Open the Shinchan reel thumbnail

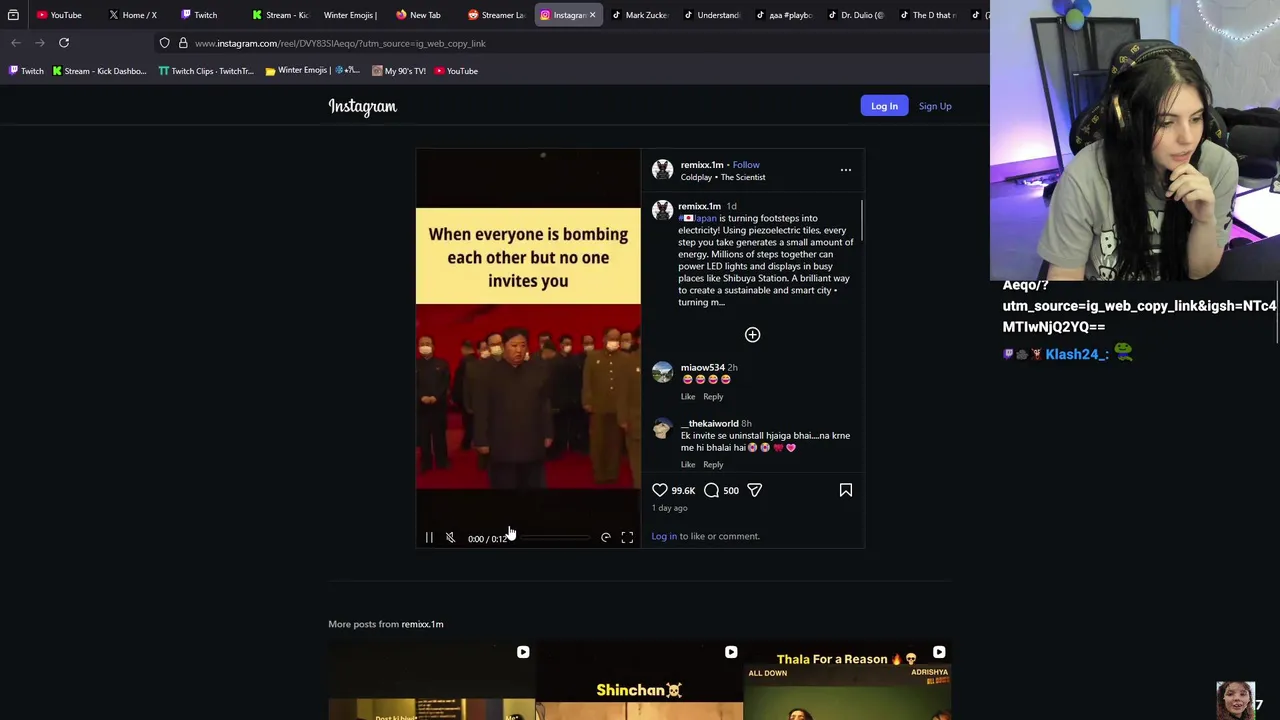639,681
